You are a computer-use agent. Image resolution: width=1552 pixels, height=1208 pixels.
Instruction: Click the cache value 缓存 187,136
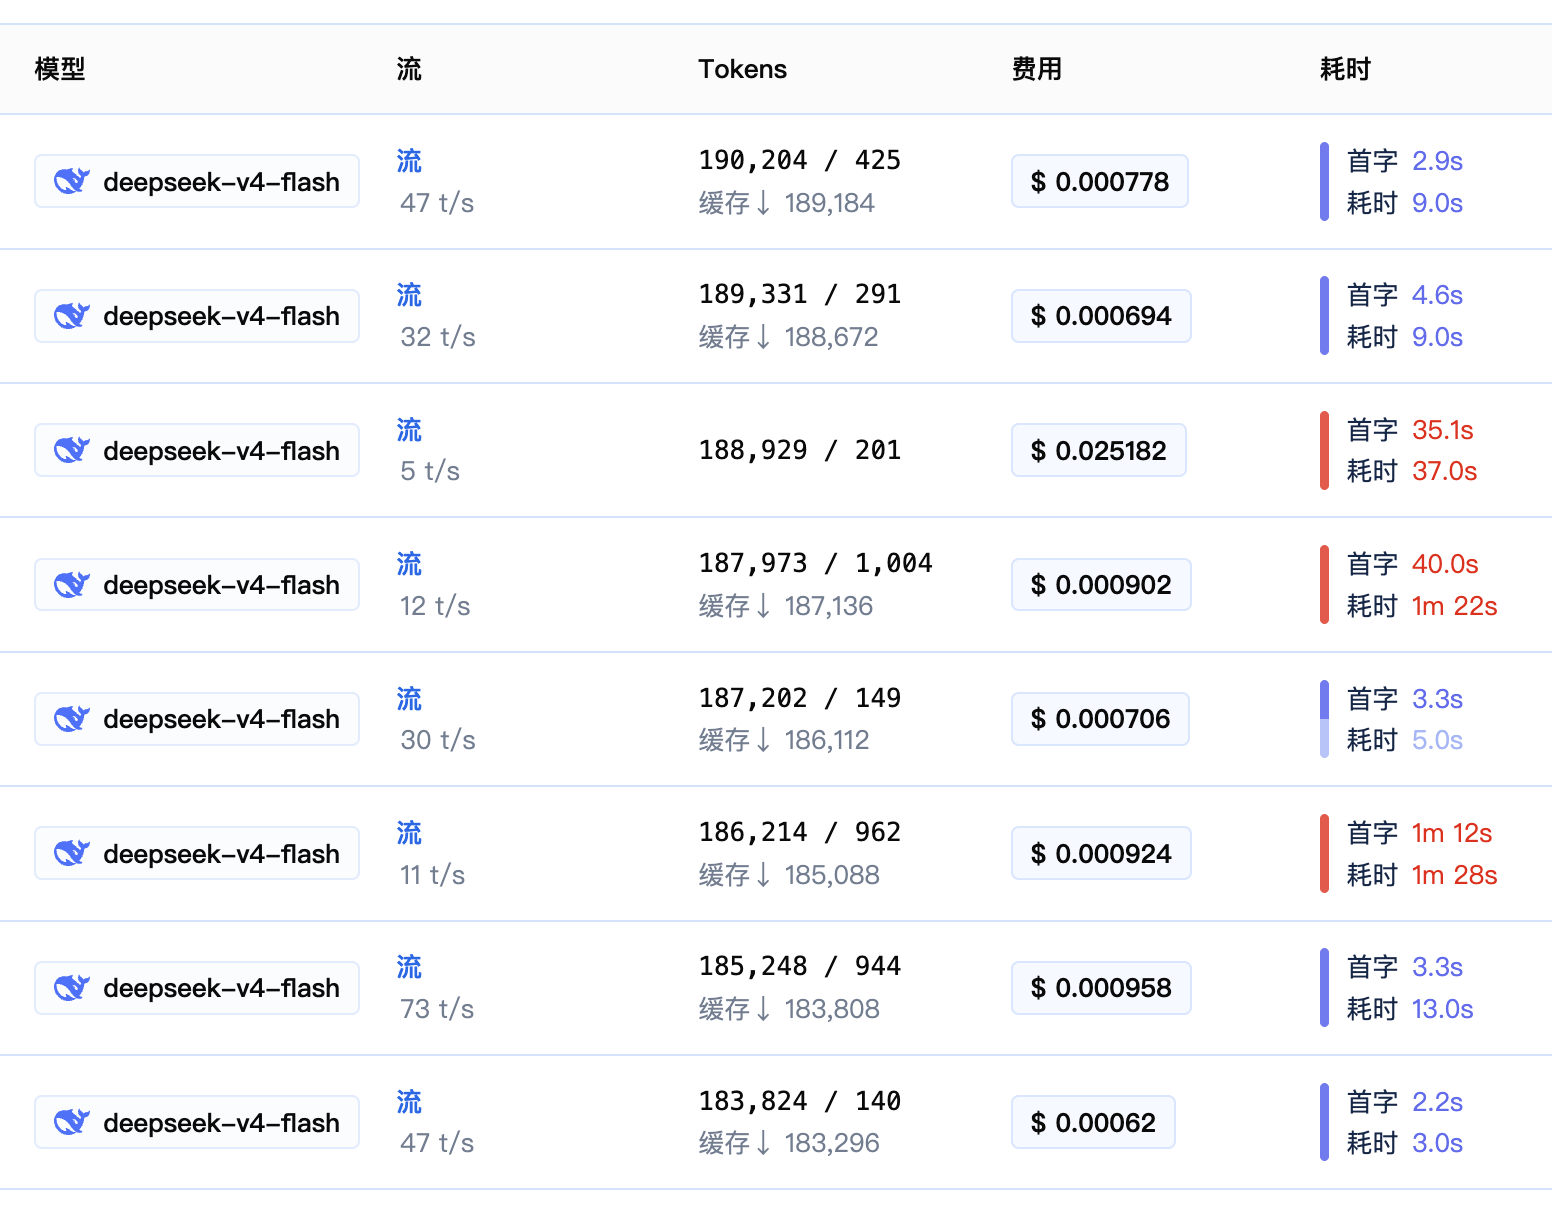[x=786, y=606]
